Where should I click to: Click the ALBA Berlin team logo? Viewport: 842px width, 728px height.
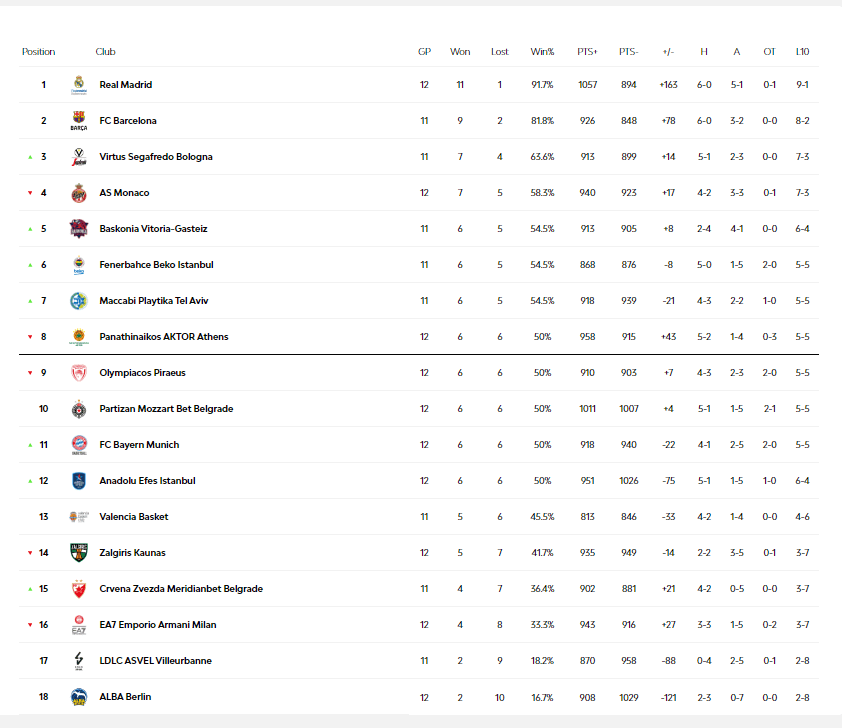(x=79, y=697)
